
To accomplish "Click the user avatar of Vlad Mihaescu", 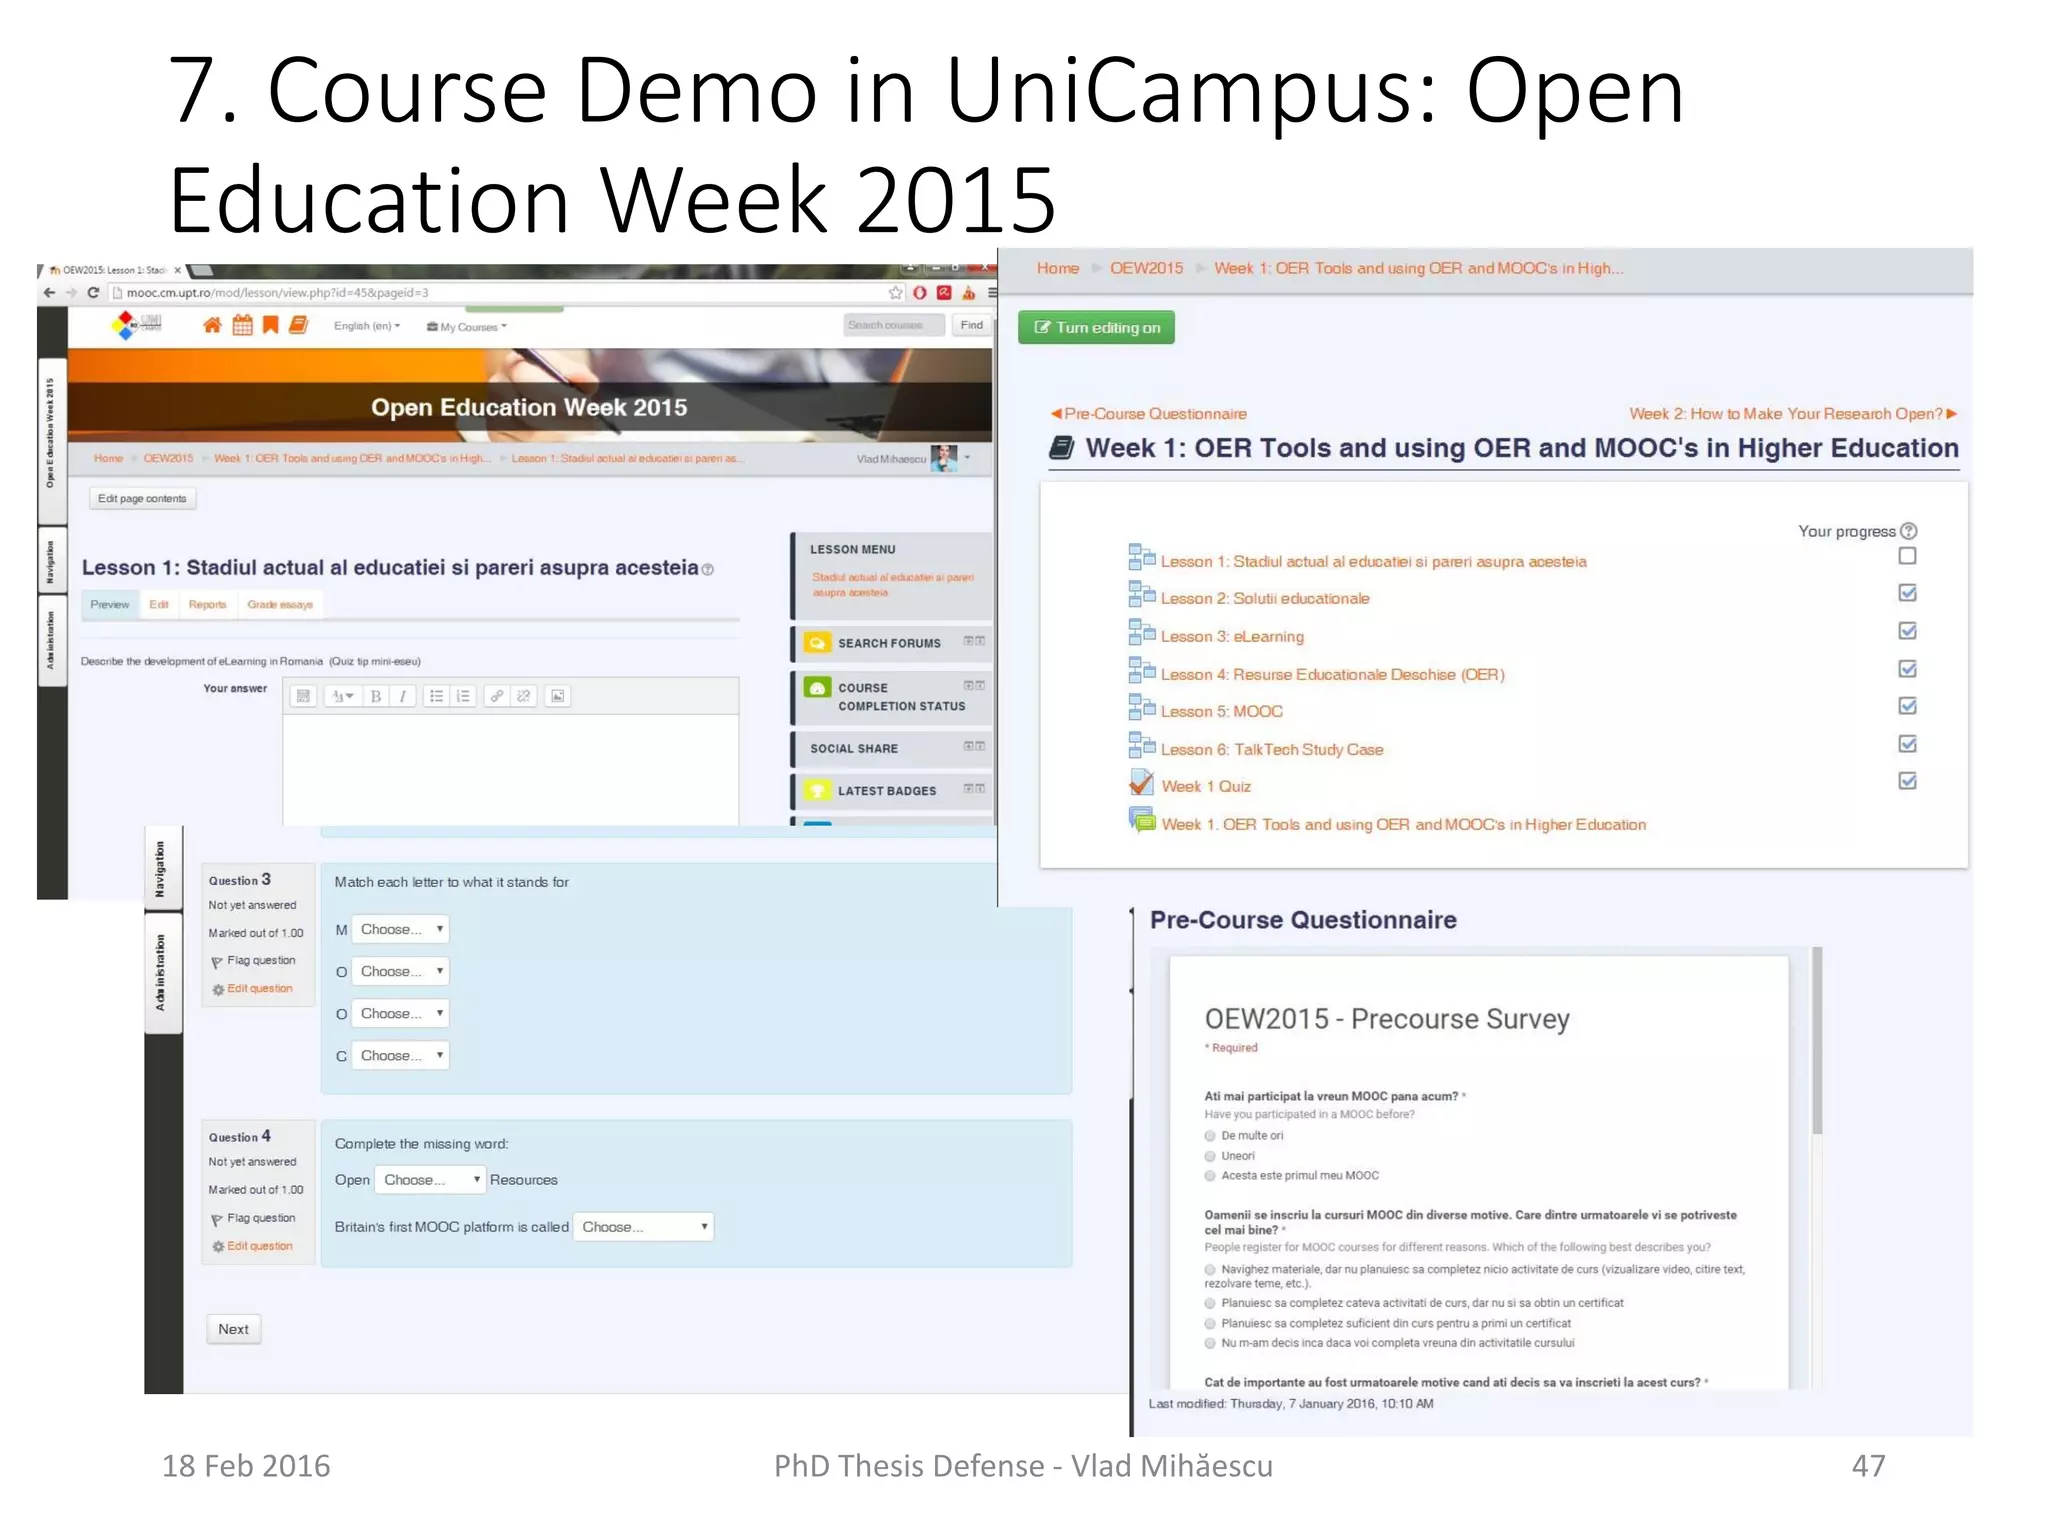I will click(943, 458).
